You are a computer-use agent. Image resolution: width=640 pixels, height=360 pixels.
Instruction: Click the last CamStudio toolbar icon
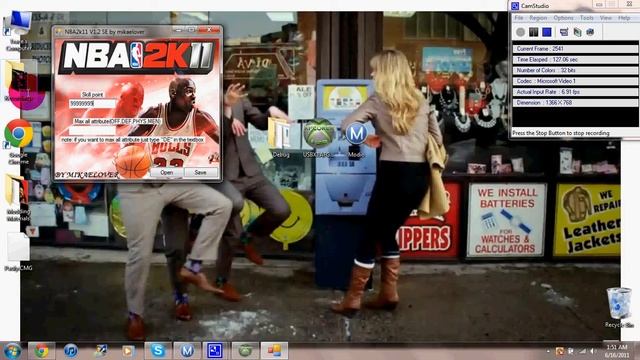click(x=590, y=32)
